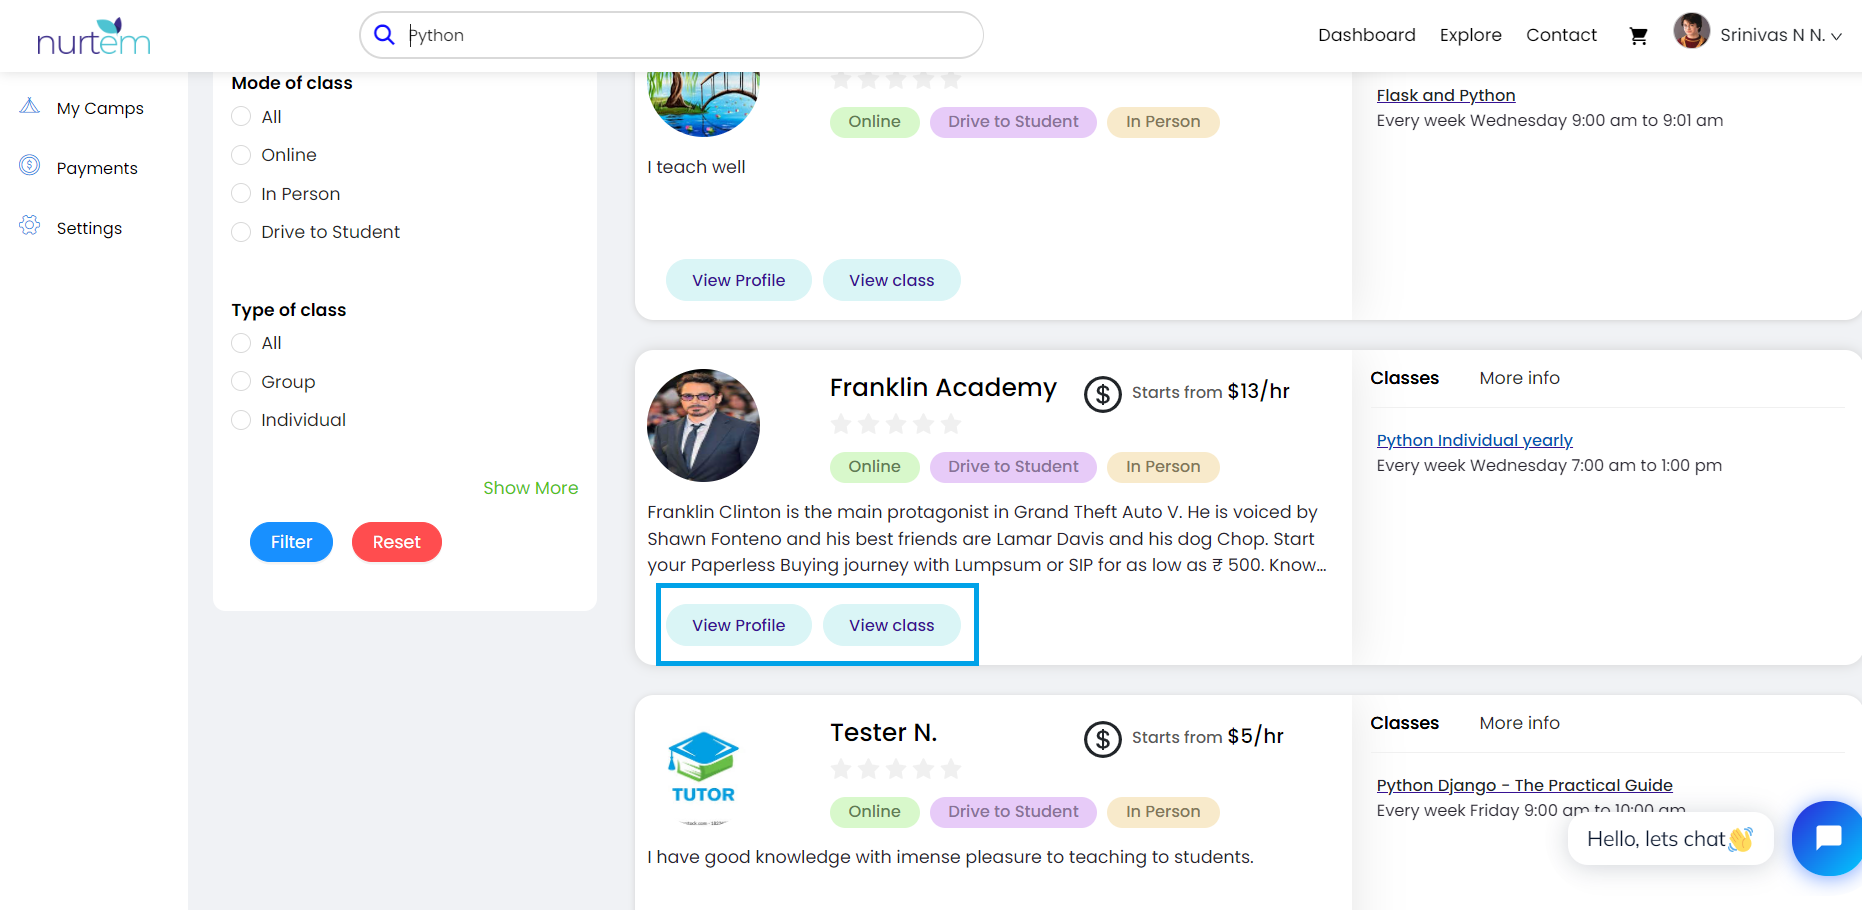Screen dimensions: 1862x910
Task: Expand Srinivas N N. user dropdown
Action: click(1780, 35)
